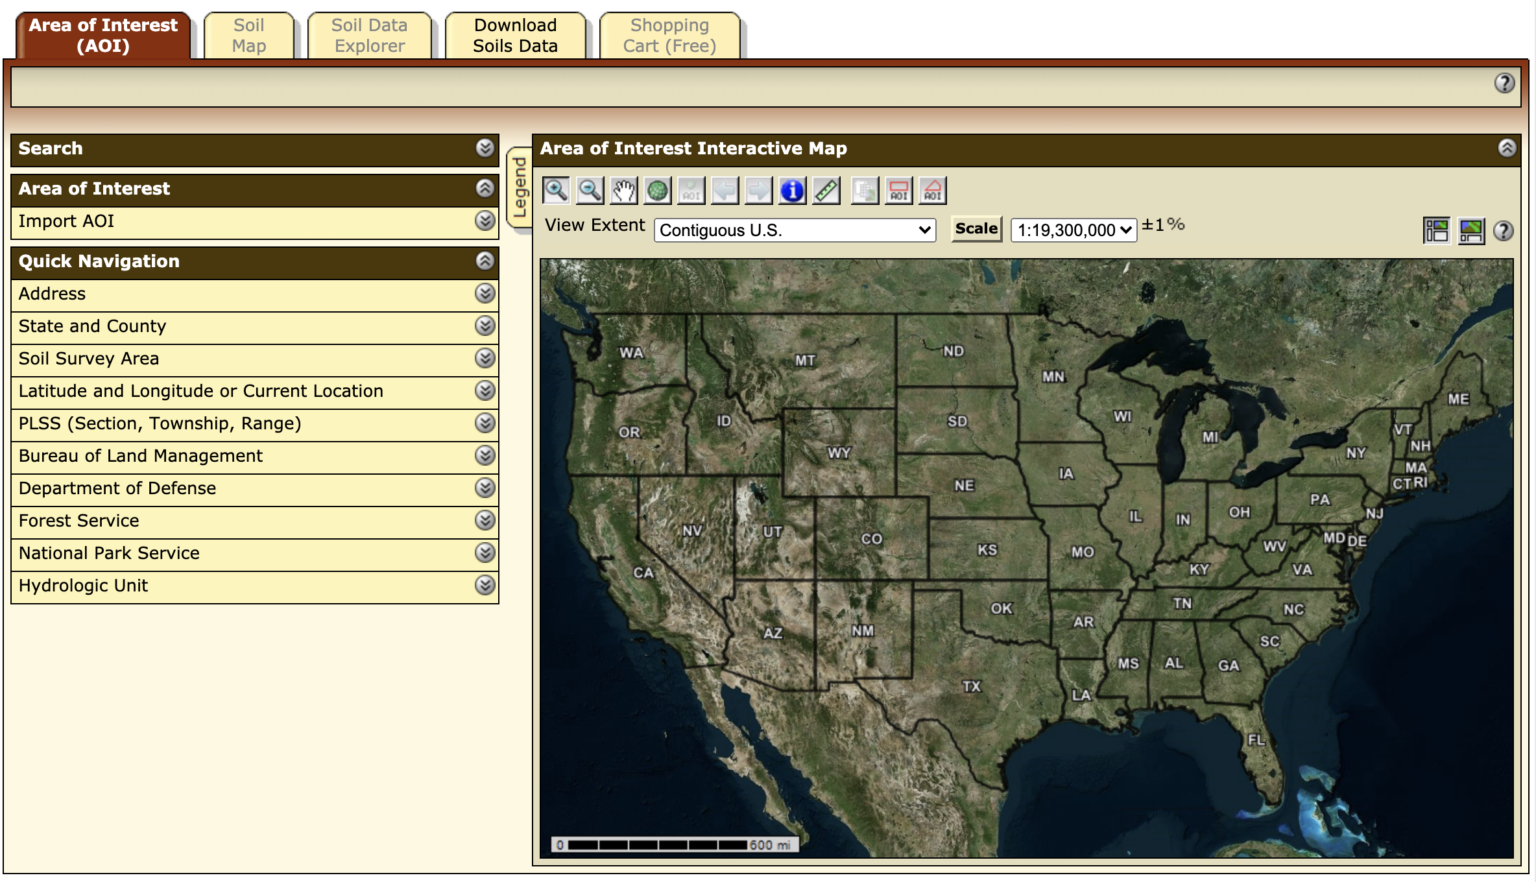Screen dimensions: 1536x882
Task: Open the map scale dropdown
Action: click(1072, 228)
